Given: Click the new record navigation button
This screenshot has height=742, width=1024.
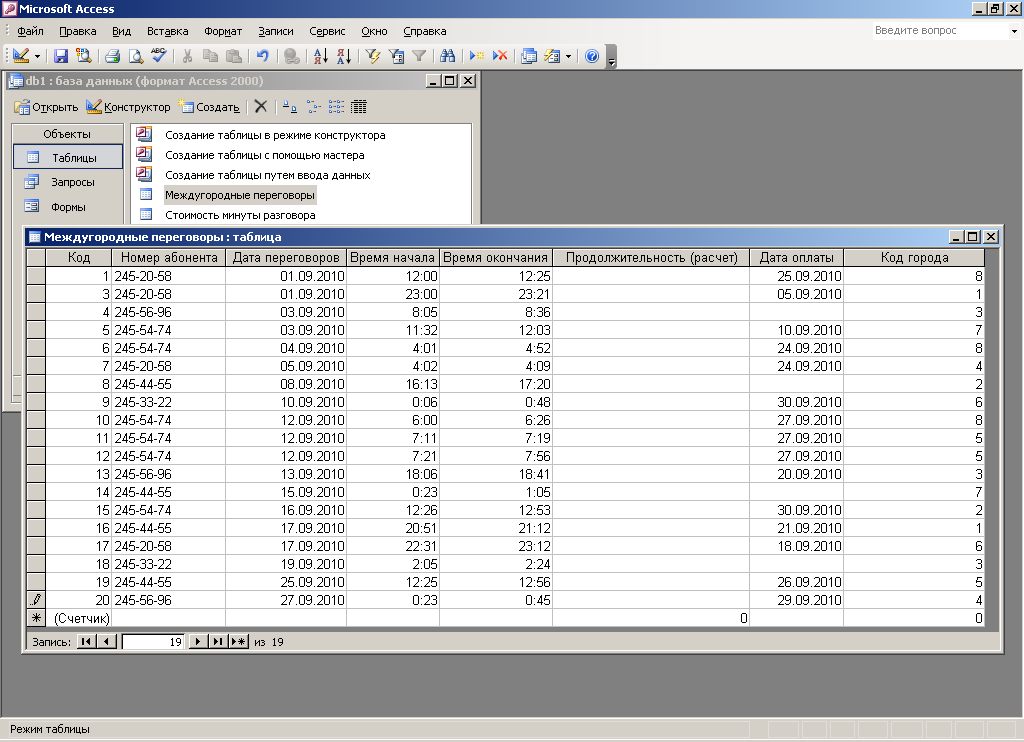Looking at the screenshot, I should 238,641.
